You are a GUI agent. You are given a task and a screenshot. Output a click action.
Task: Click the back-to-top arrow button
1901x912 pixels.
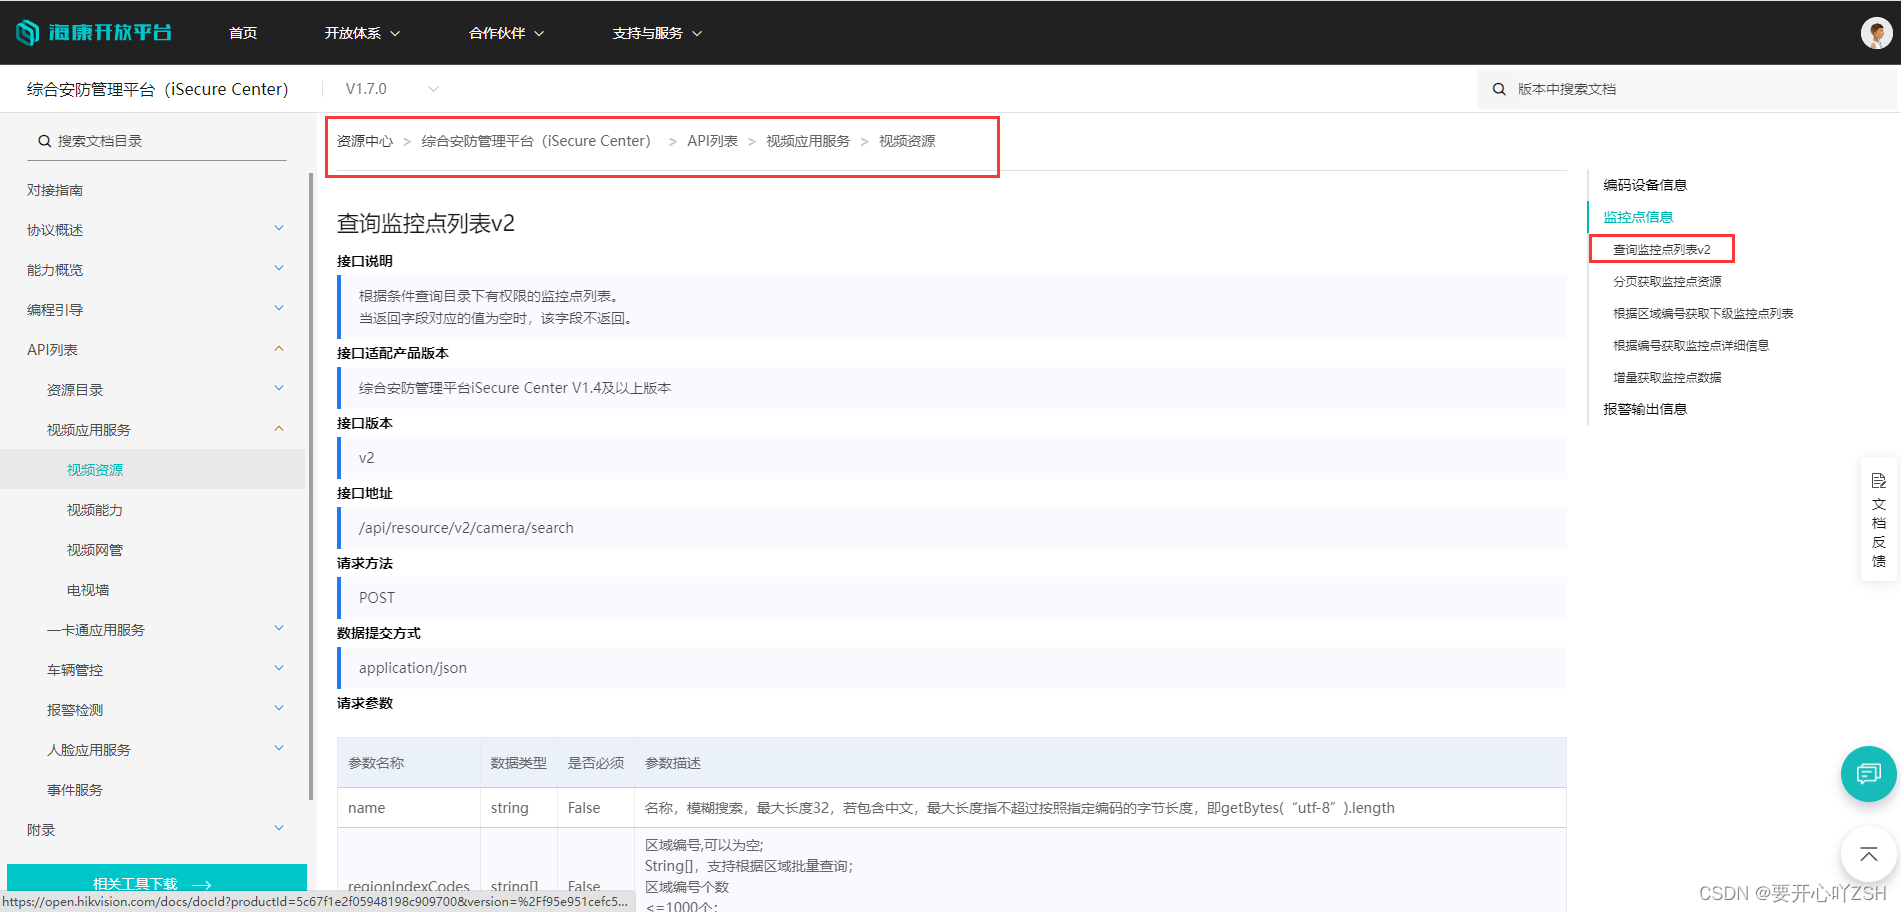tap(1868, 854)
